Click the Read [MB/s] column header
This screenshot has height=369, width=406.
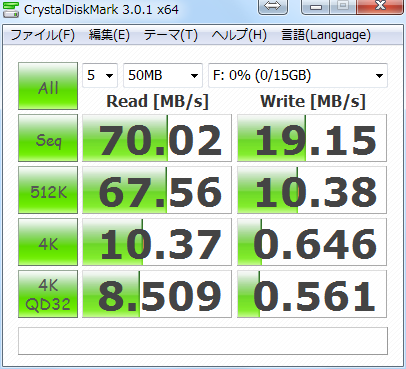coord(157,101)
